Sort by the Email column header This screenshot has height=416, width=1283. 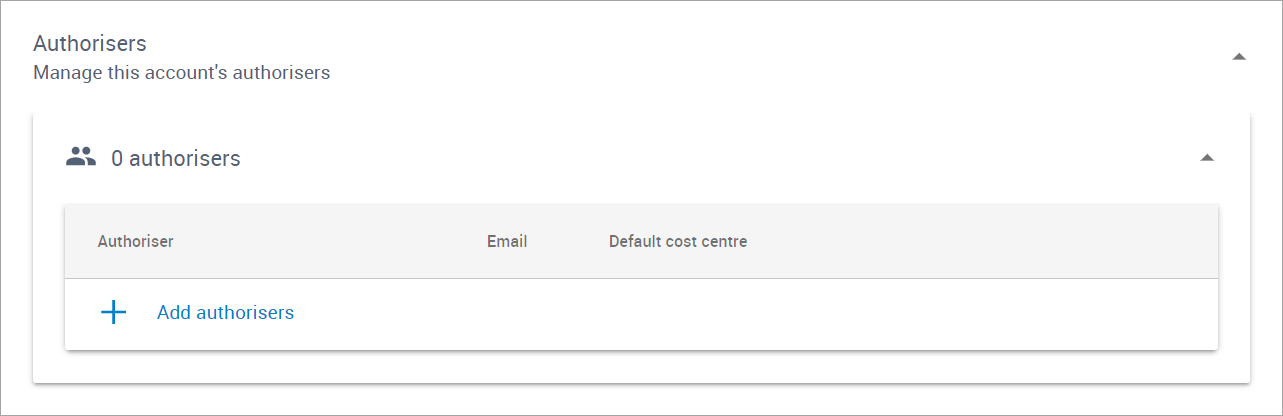[x=507, y=241]
